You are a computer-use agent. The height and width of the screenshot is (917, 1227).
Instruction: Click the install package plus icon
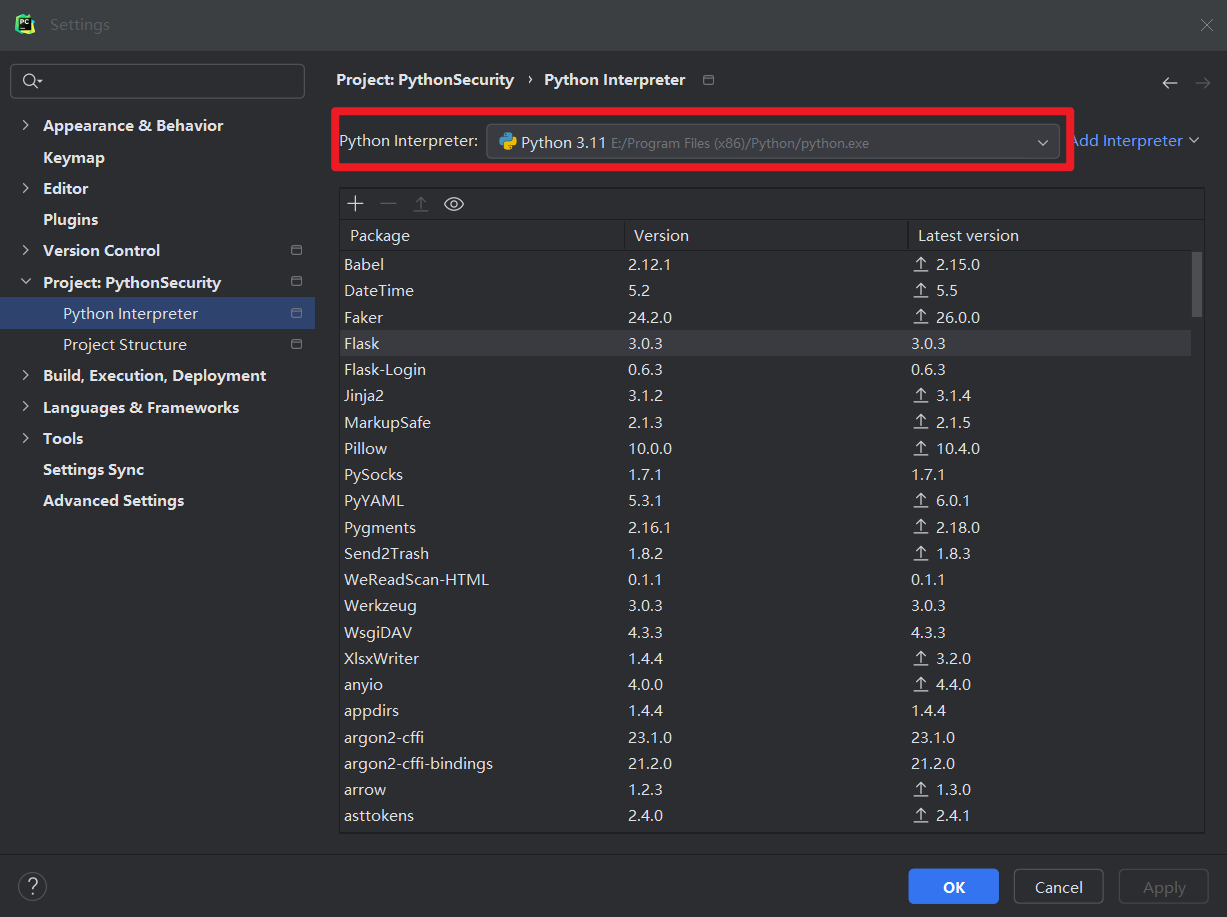point(355,204)
